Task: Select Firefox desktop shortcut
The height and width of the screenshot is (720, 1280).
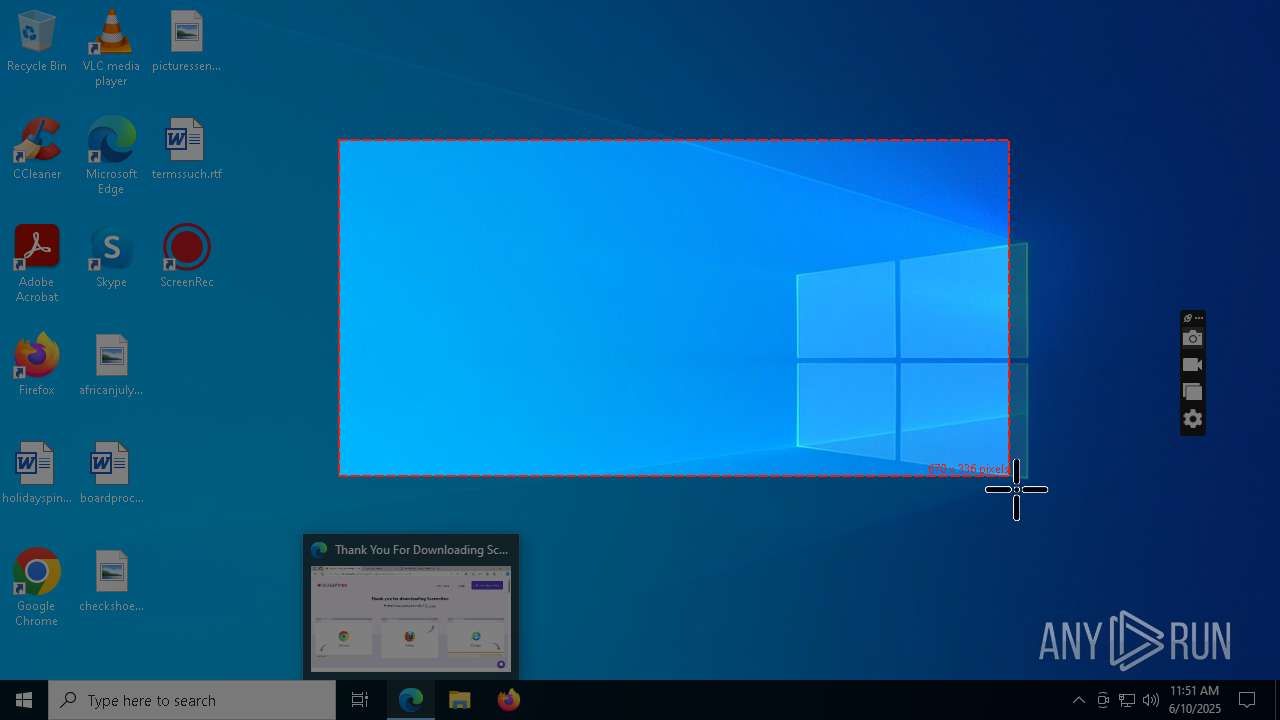Action: coord(37,366)
